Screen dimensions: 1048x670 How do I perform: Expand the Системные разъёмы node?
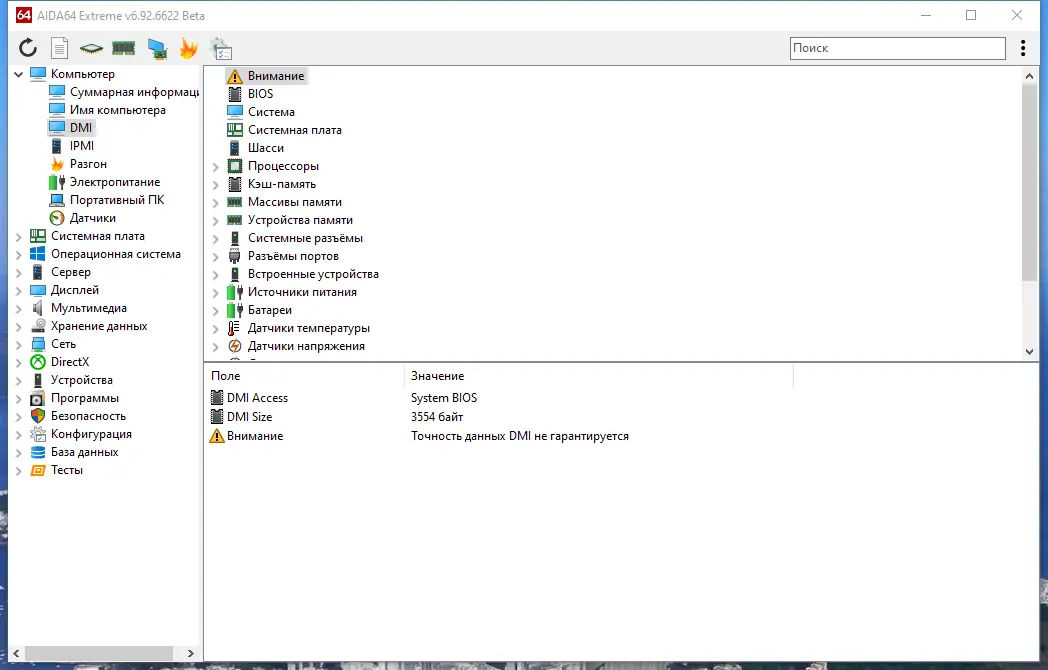coord(216,239)
